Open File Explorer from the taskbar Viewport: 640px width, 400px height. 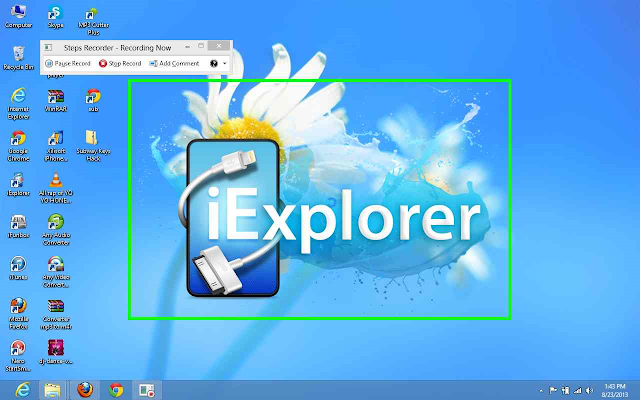tap(52, 390)
